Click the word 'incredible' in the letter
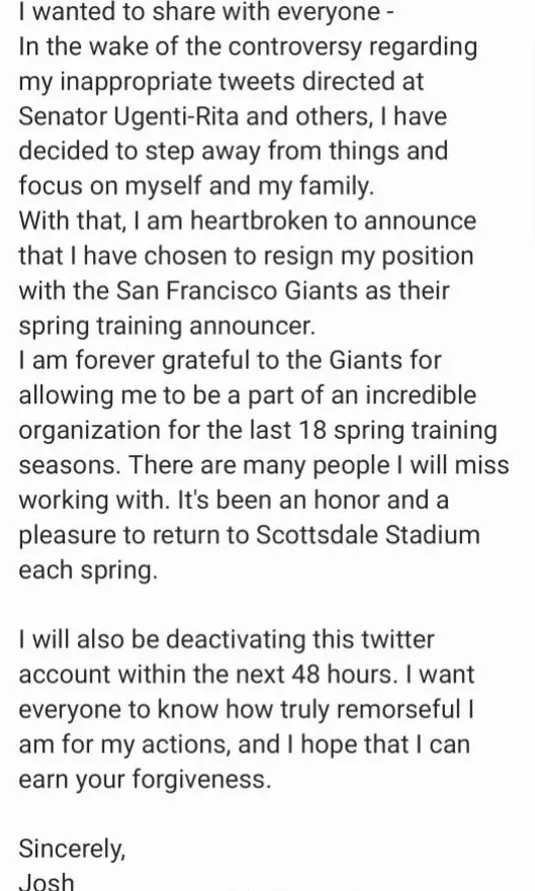This screenshot has width=535, height=891. coord(420,395)
